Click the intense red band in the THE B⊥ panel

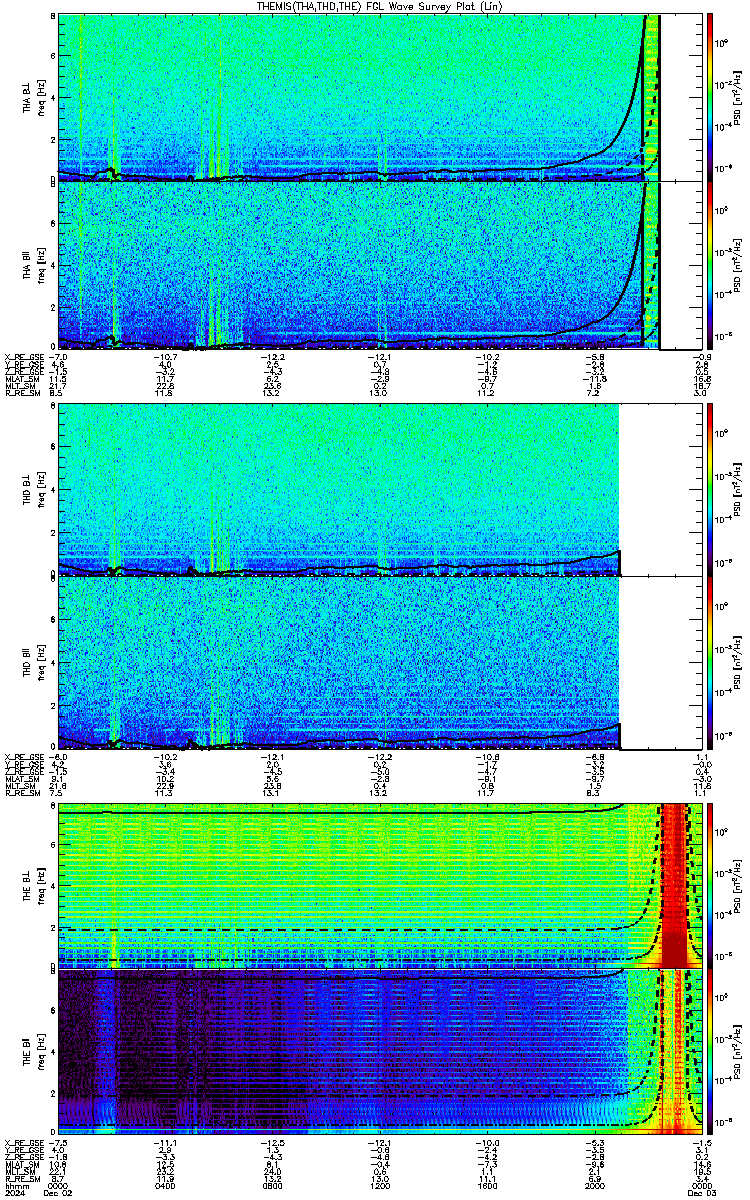[677, 885]
